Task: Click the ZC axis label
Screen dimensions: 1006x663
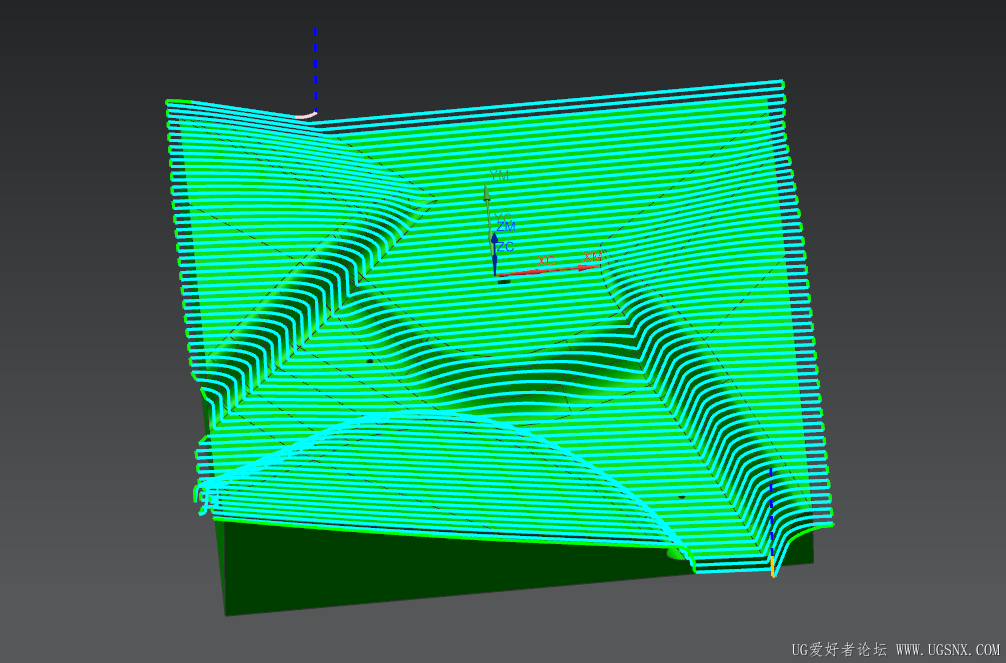Action: 505,247
